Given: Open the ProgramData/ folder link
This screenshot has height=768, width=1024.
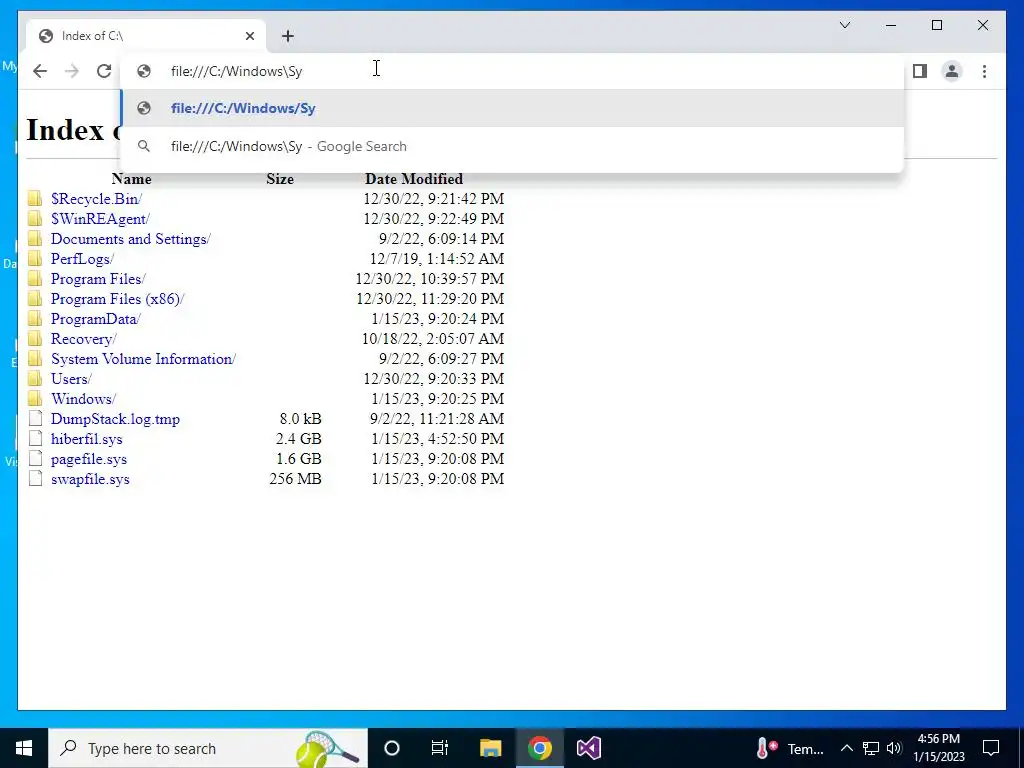Looking at the screenshot, I should 96,319.
